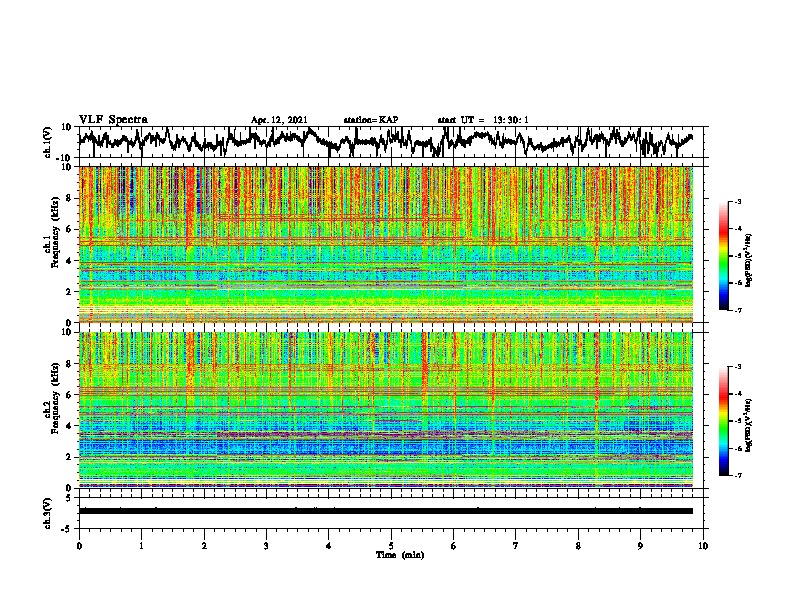Click the time axis tick label "5"
792x612 pixels.
tap(391, 546)
